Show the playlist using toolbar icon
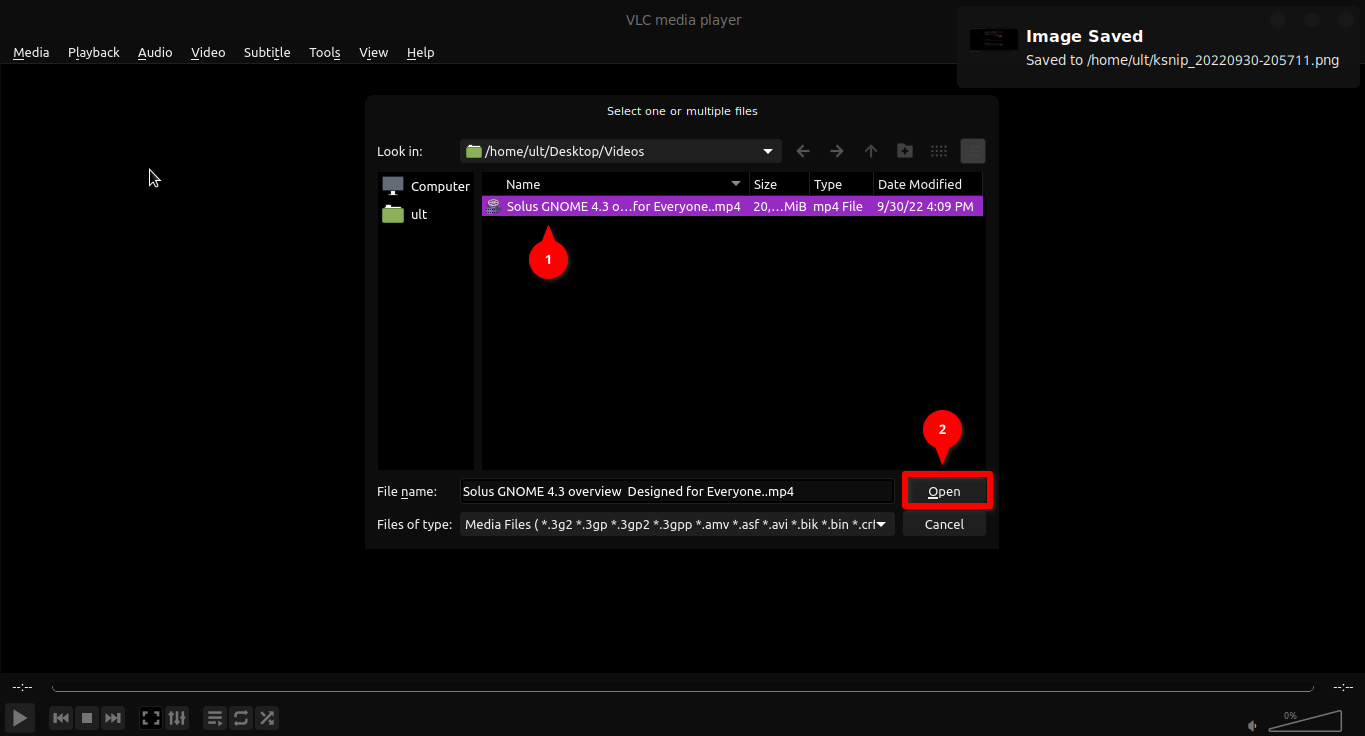The height and width of the screenshot is (736, 1365). (x=214, y=718)
